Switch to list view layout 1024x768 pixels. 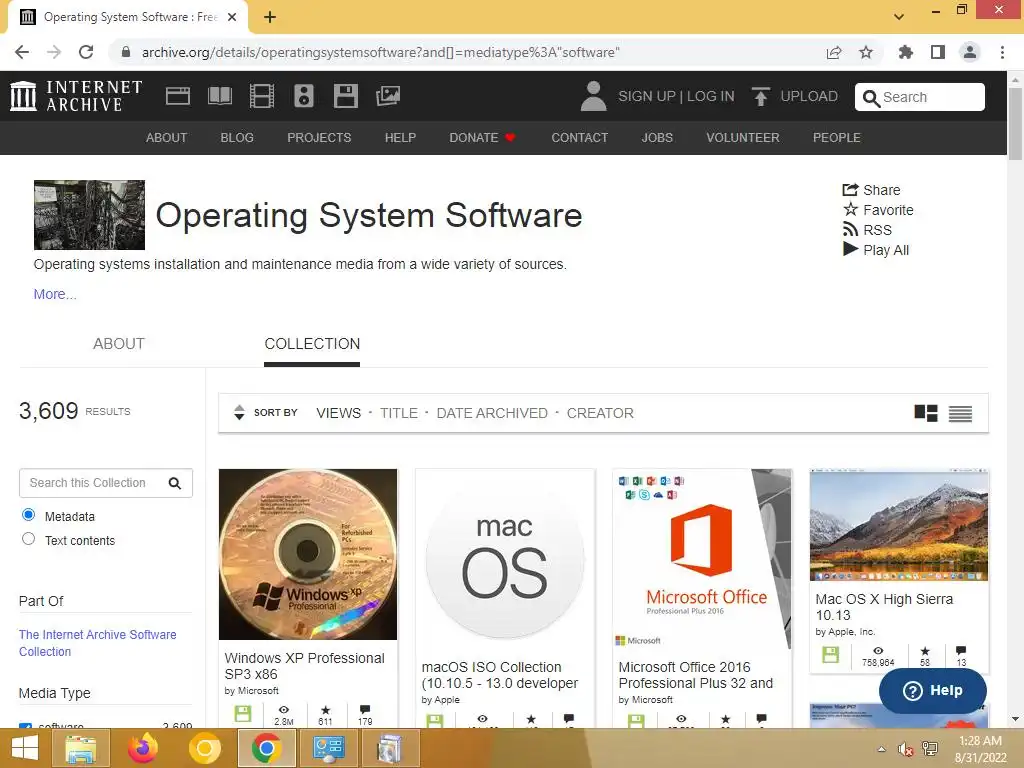pyautogui.click(x=960, y=413)
